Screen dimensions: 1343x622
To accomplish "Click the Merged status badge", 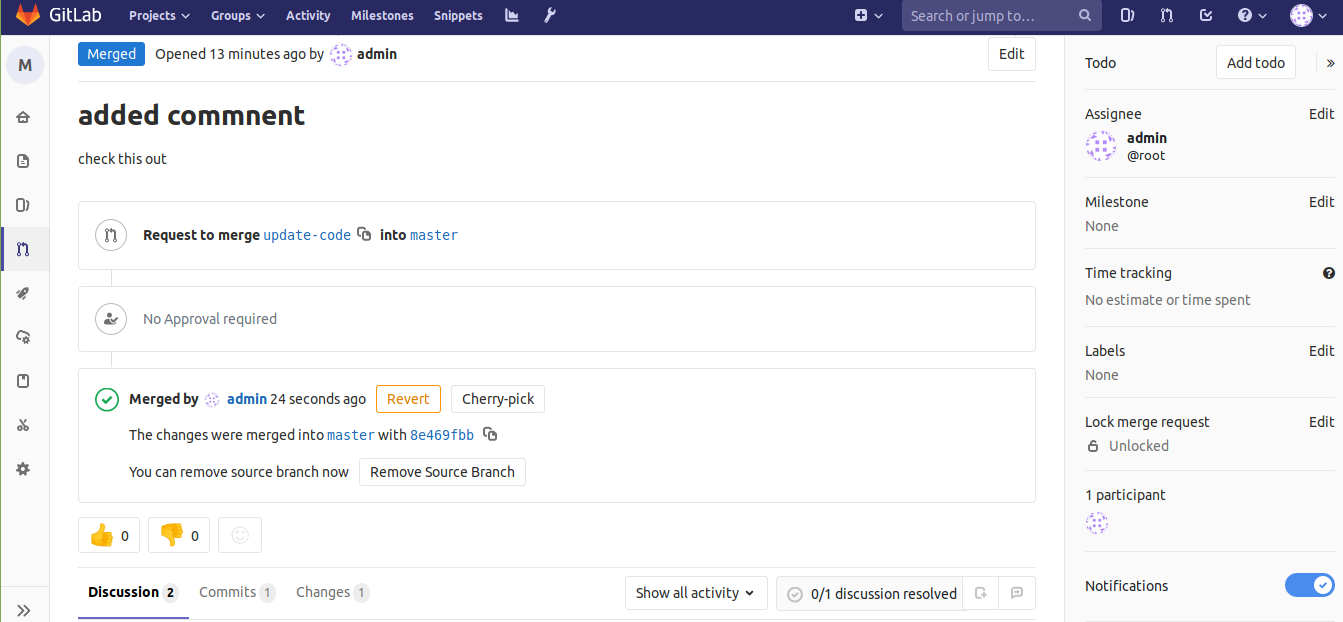I will [111, 54].
